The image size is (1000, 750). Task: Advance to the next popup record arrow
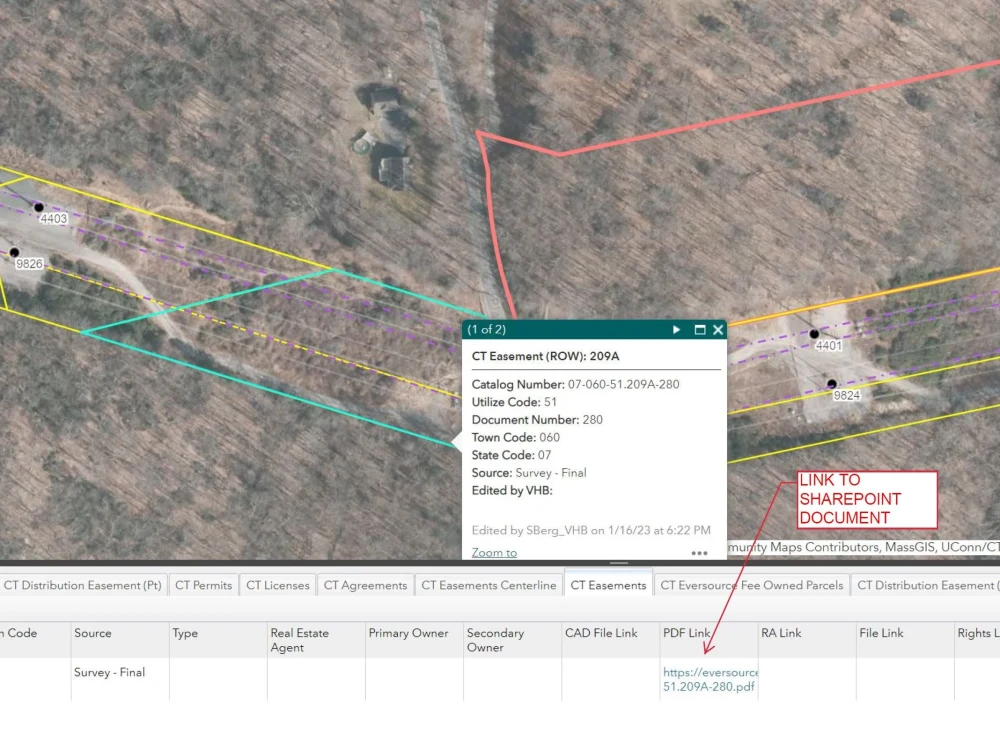676,329
